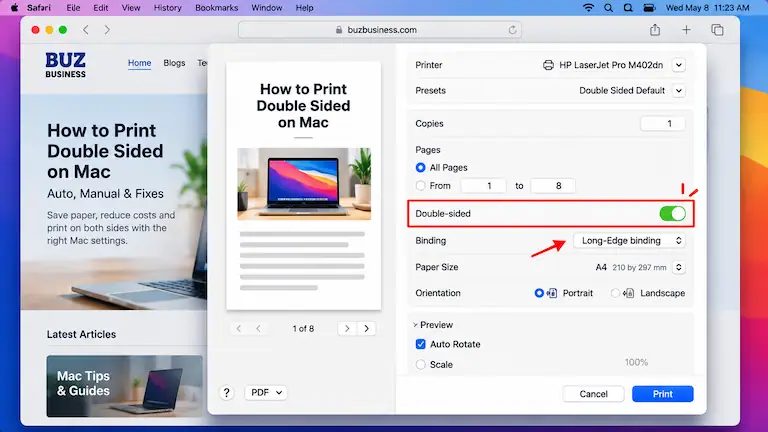Select the Scale radio button
The height and width of the screenshot is (432, 768).
click(420, 364)
